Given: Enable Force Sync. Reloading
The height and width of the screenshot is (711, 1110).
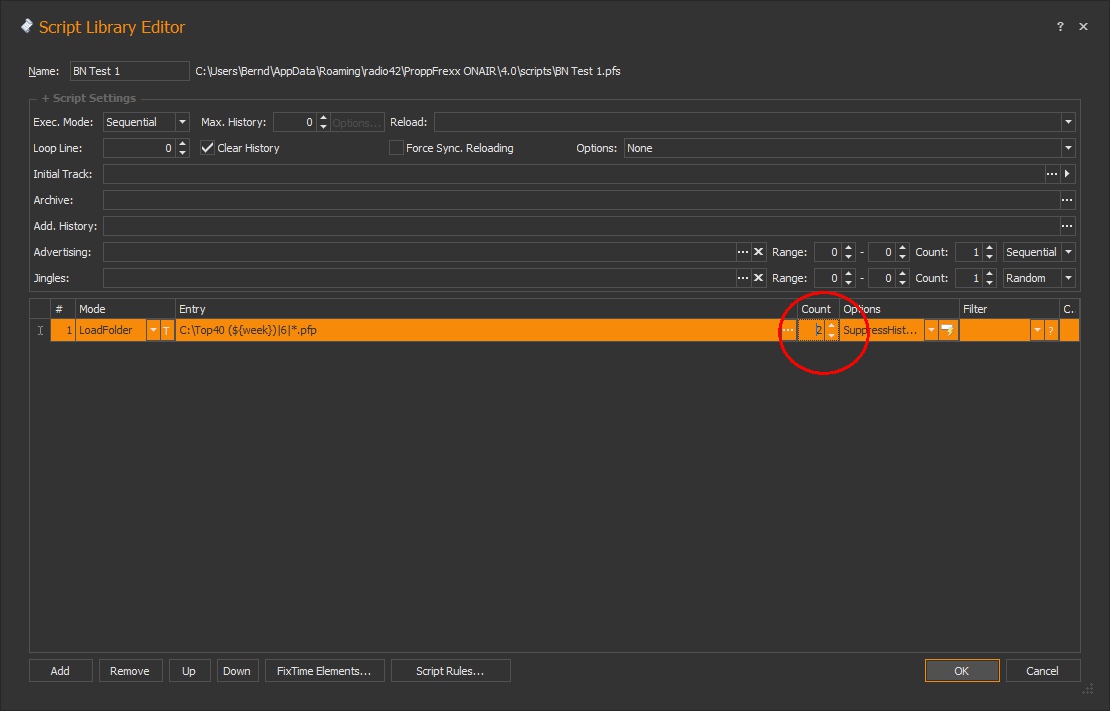Looking at the screenshot, I should pyautogui.click(x=396, y=147).
